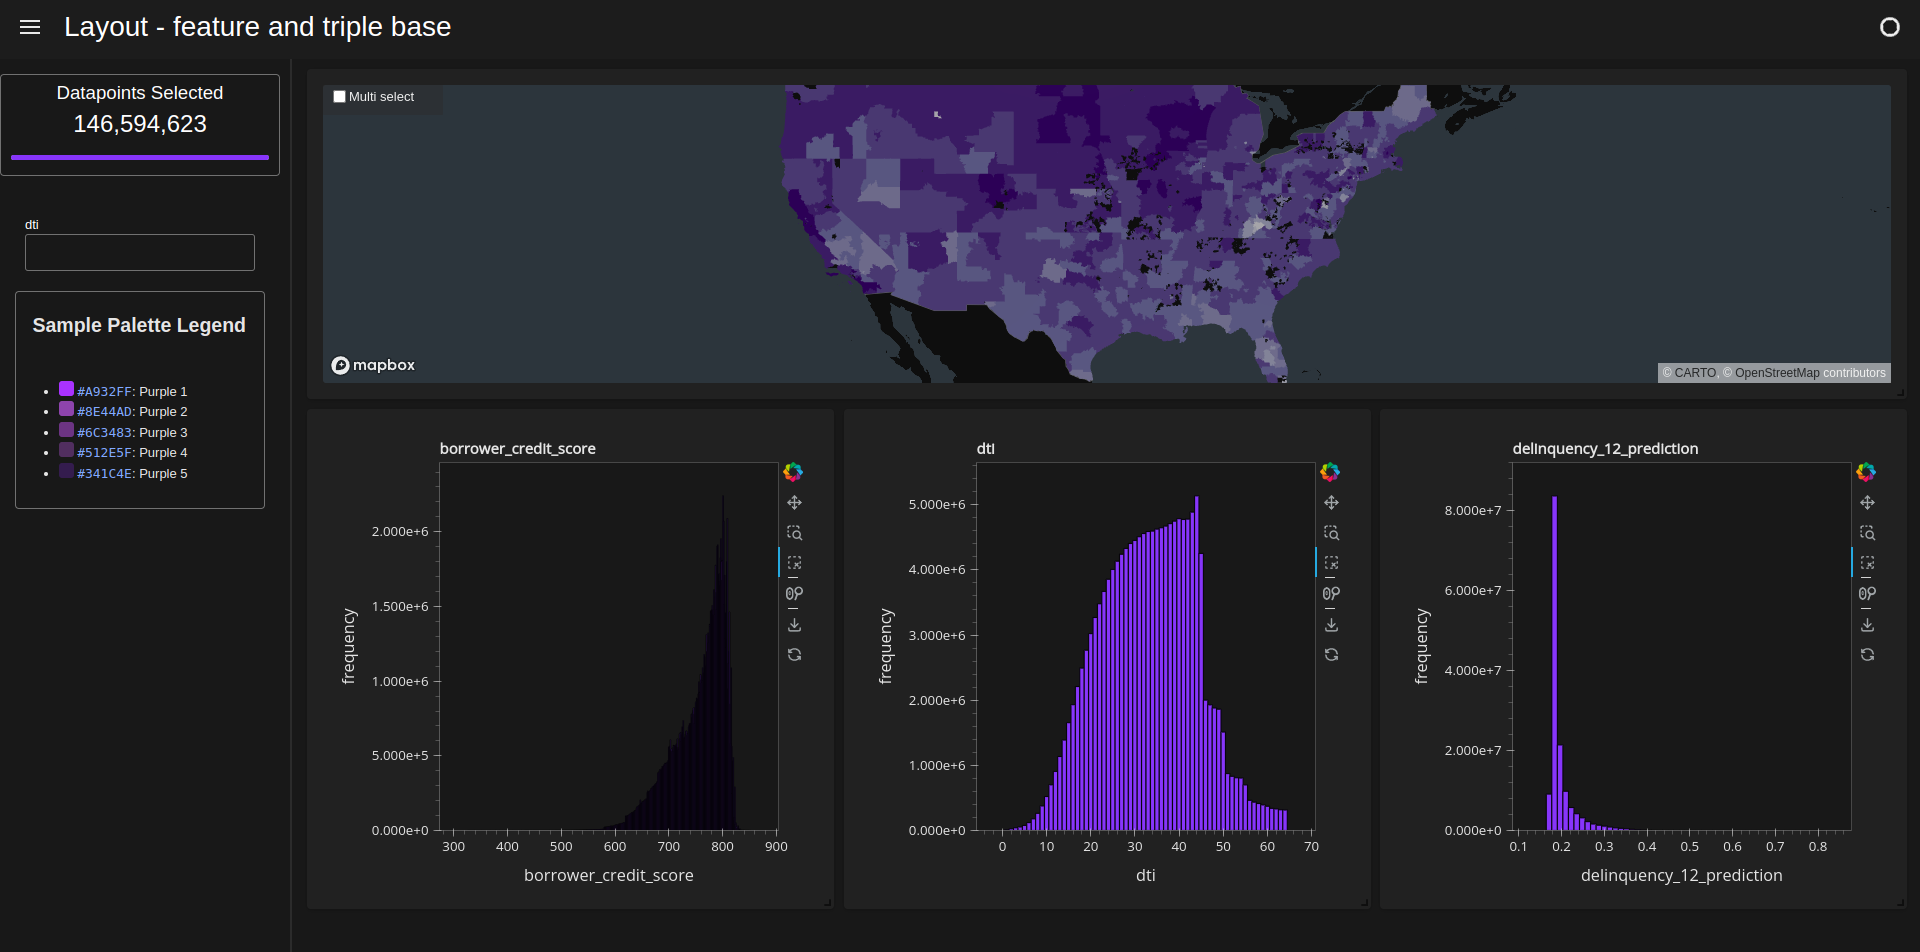1920x952 pixels.
Task: Open the hamburger sidebar menu
Action: pyautogui.click(x=30, y=27)
